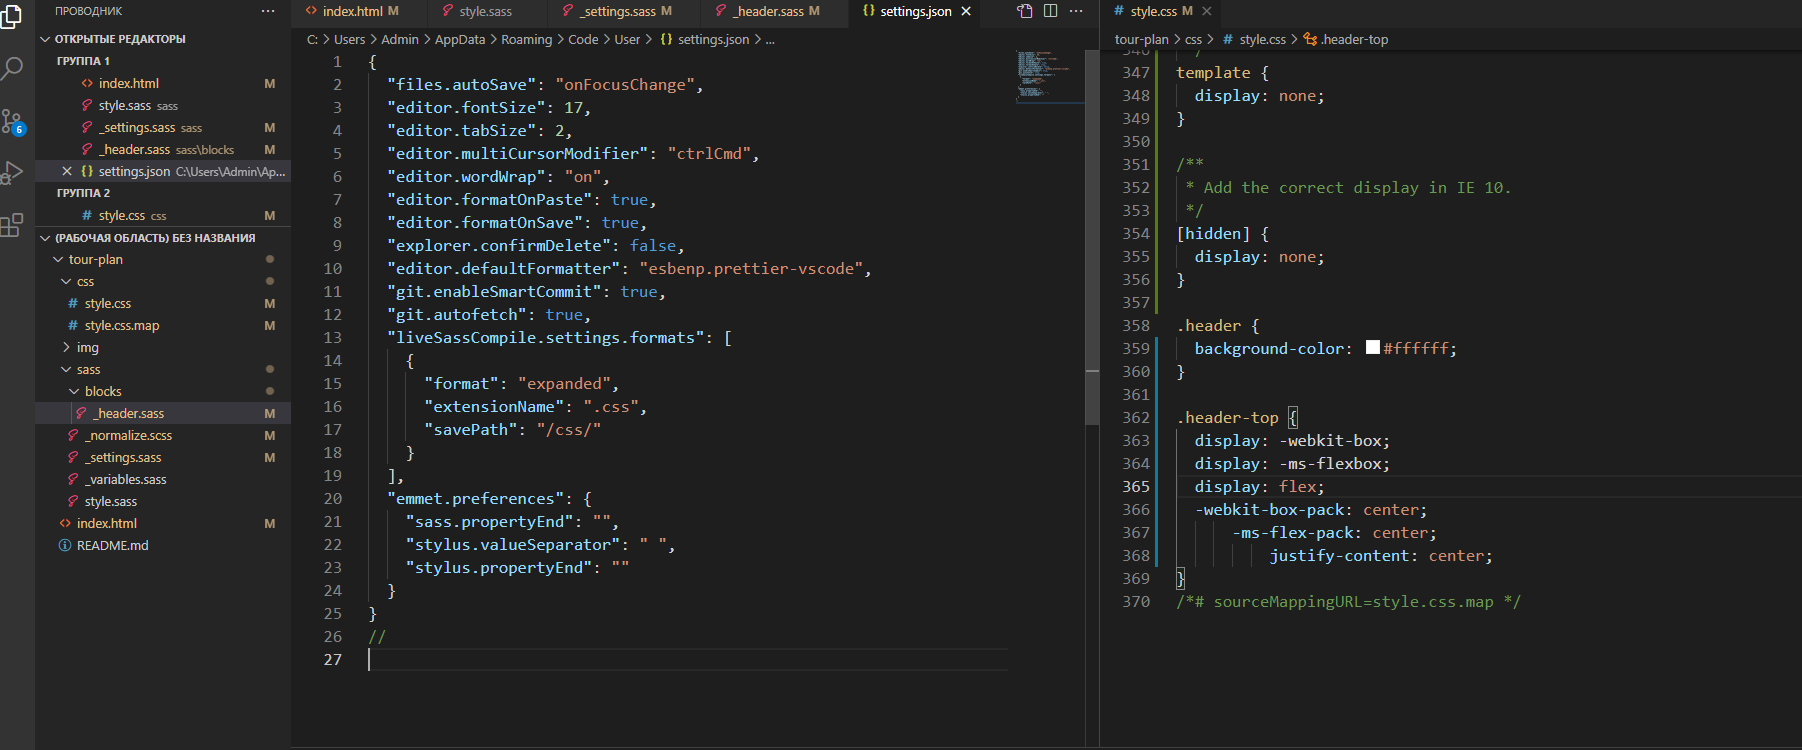
Task: Split the editor to the right
Action: 1050,11
